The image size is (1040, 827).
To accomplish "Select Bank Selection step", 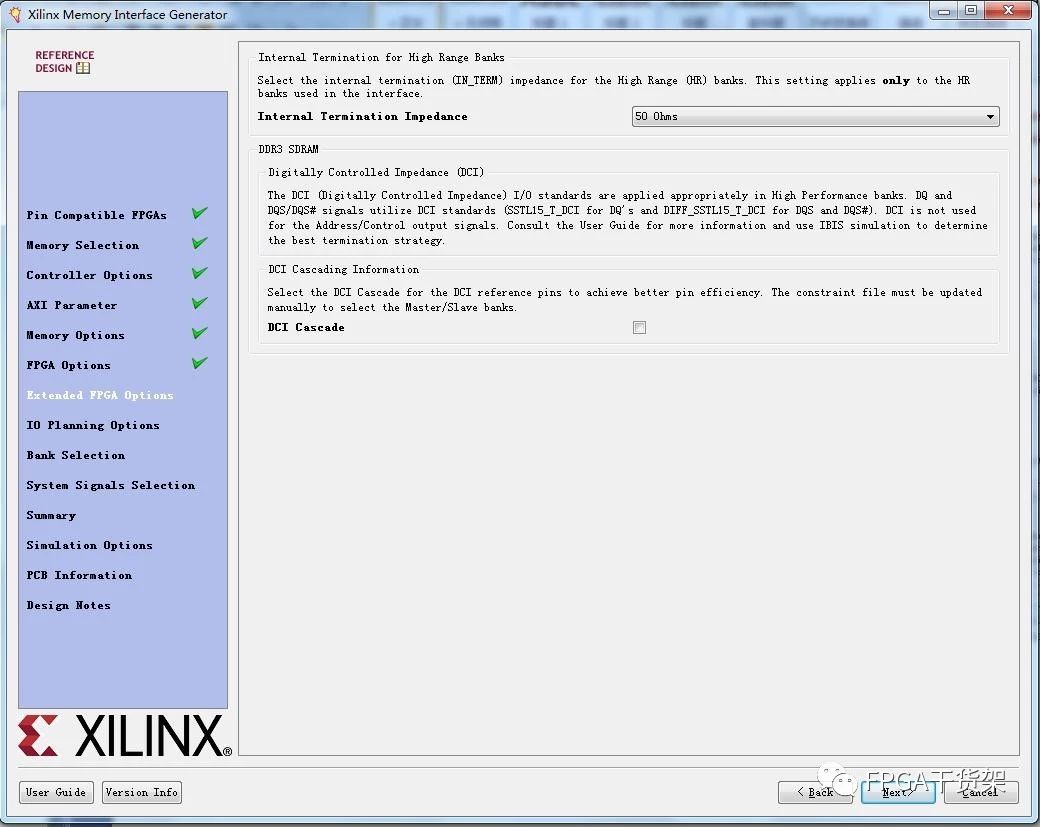I will (x=76, y=455).
